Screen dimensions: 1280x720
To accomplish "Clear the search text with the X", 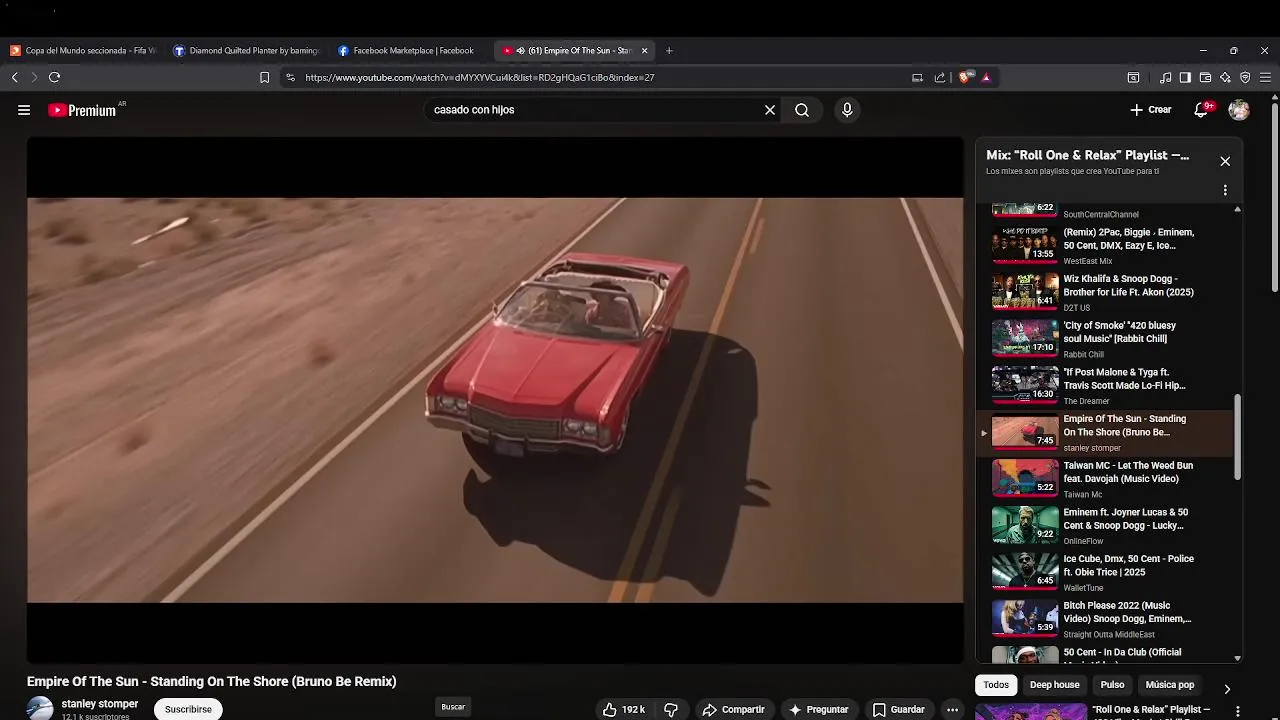I will click(770, 110).
